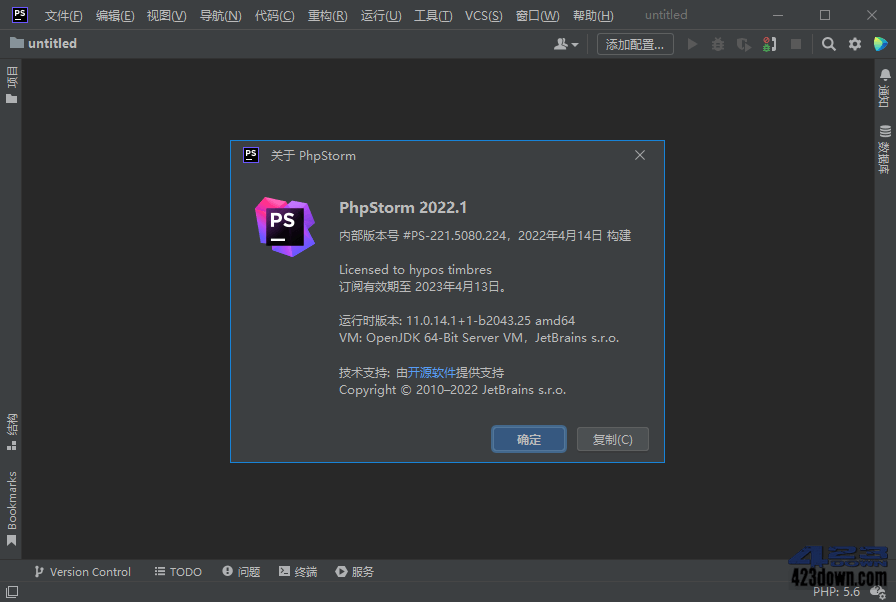Click the 确定 button in the dialog

[x=528, y=439]
